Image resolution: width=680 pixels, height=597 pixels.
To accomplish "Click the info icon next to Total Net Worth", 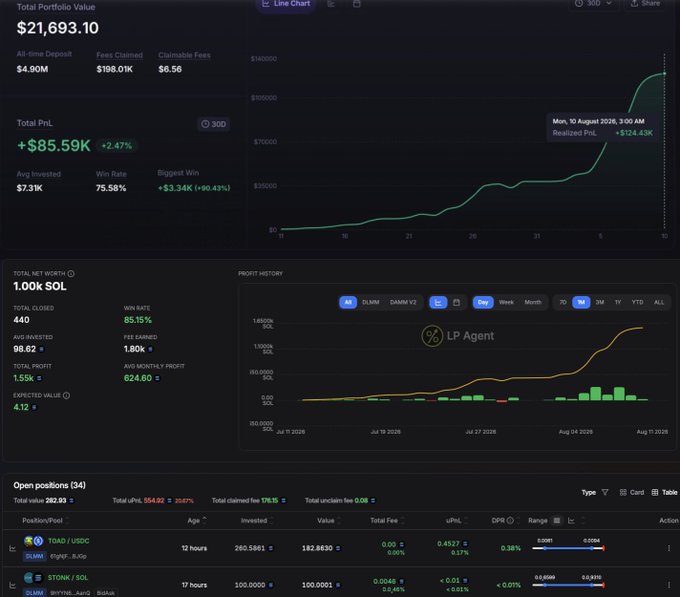I will [x=71, y=274].
